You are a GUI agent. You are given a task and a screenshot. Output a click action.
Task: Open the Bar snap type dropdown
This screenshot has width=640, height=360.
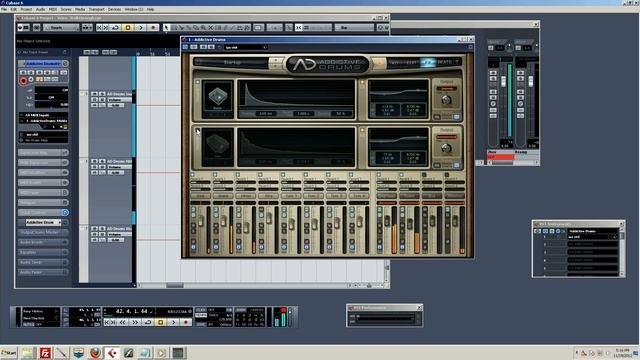tap(354, 28)
